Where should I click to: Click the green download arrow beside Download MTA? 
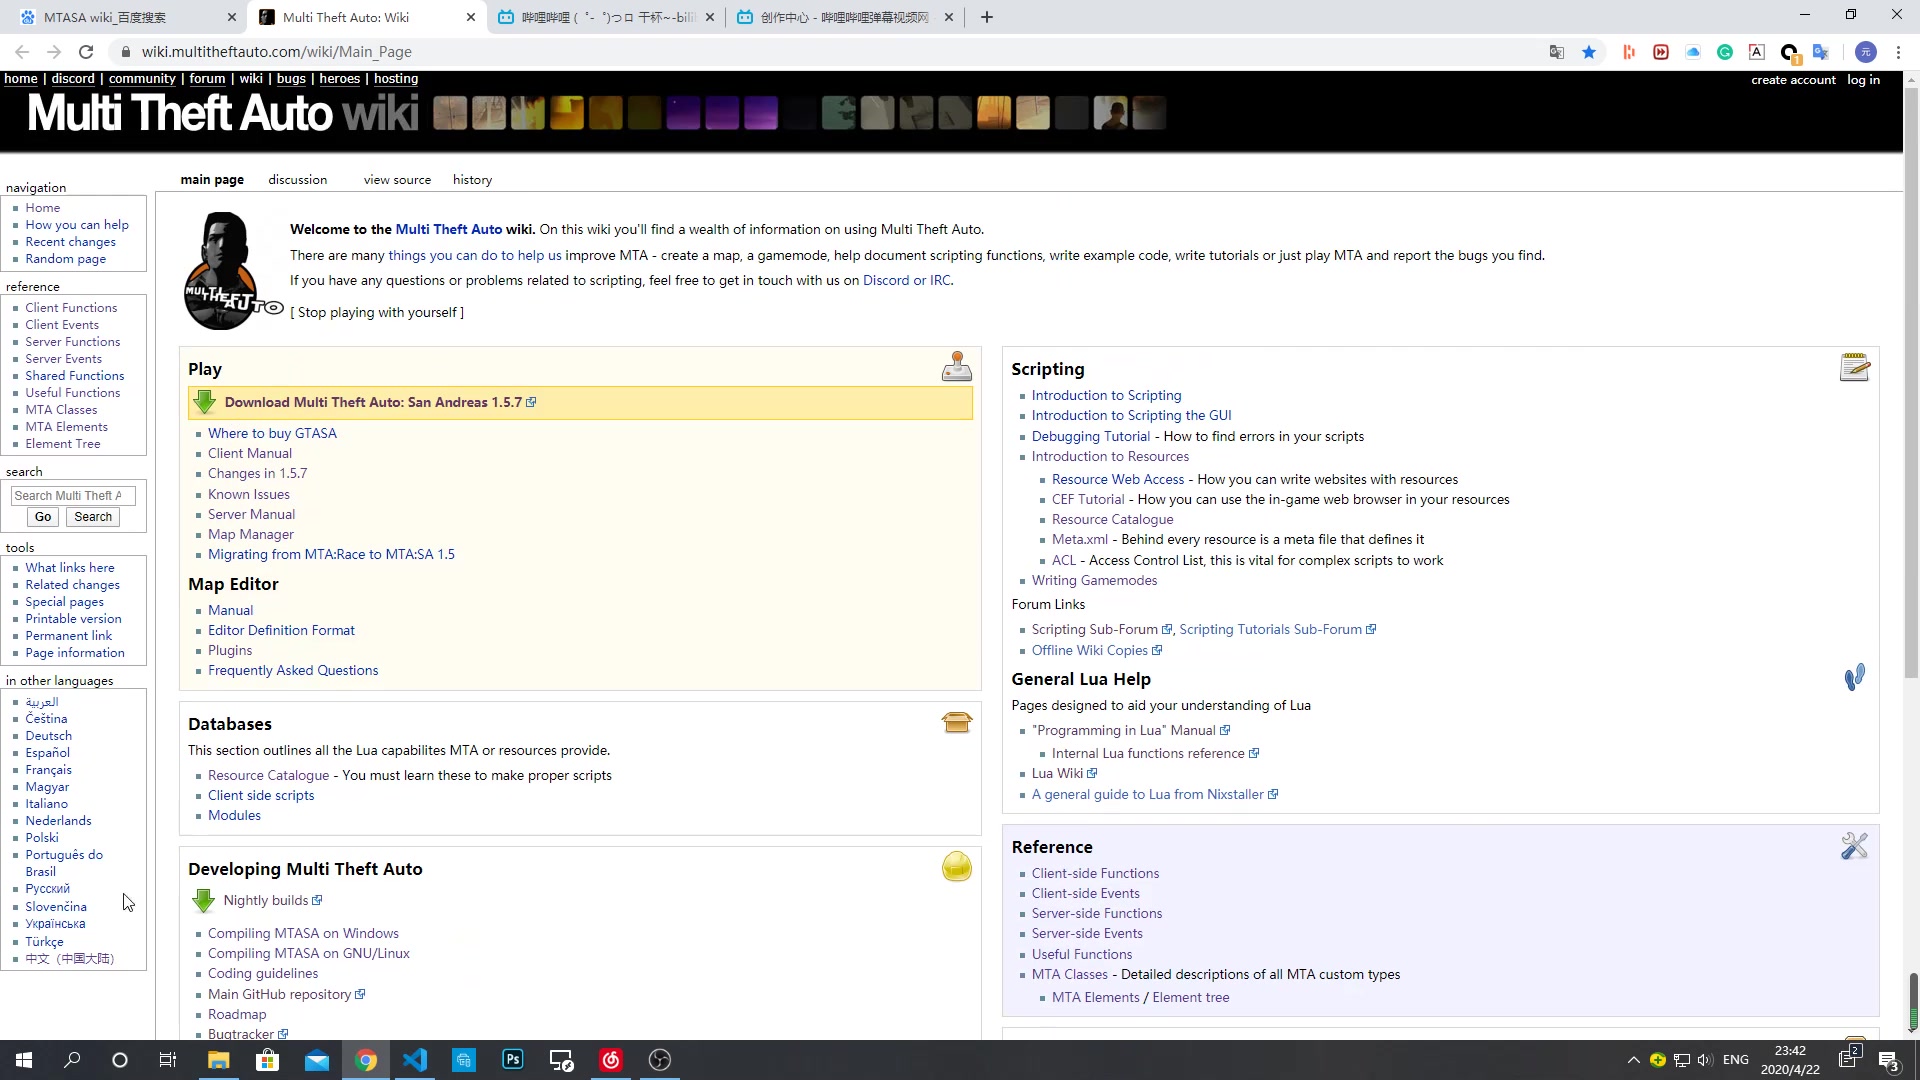coord(204,402)
